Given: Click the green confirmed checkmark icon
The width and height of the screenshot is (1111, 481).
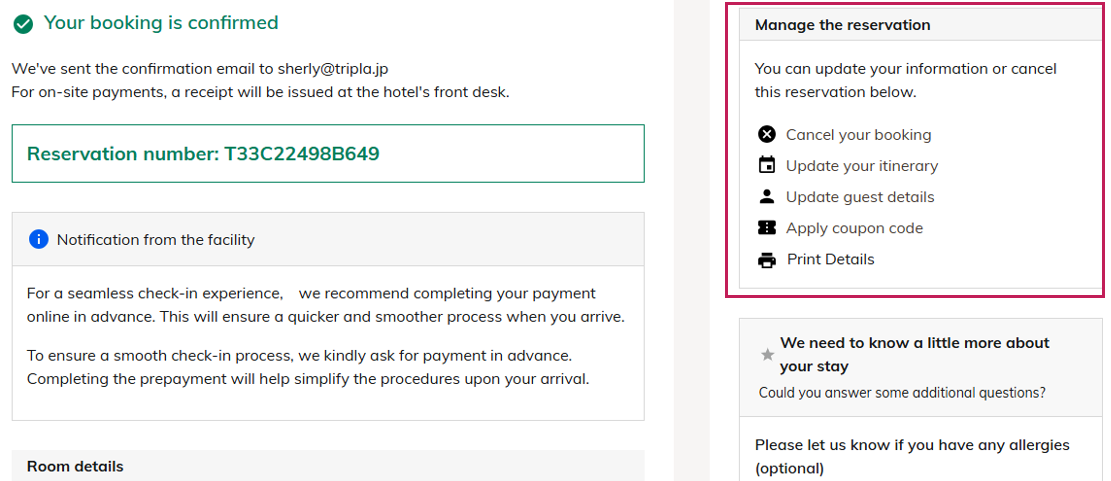Looking at the screenshot, I should (x=23, y=23).
